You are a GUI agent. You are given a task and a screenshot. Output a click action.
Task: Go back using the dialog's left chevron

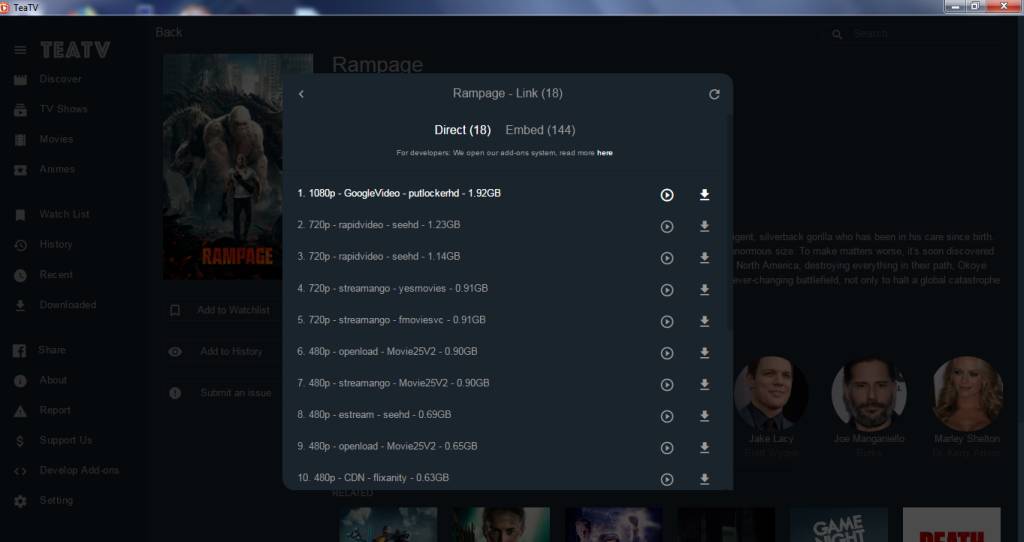point(301,94)
